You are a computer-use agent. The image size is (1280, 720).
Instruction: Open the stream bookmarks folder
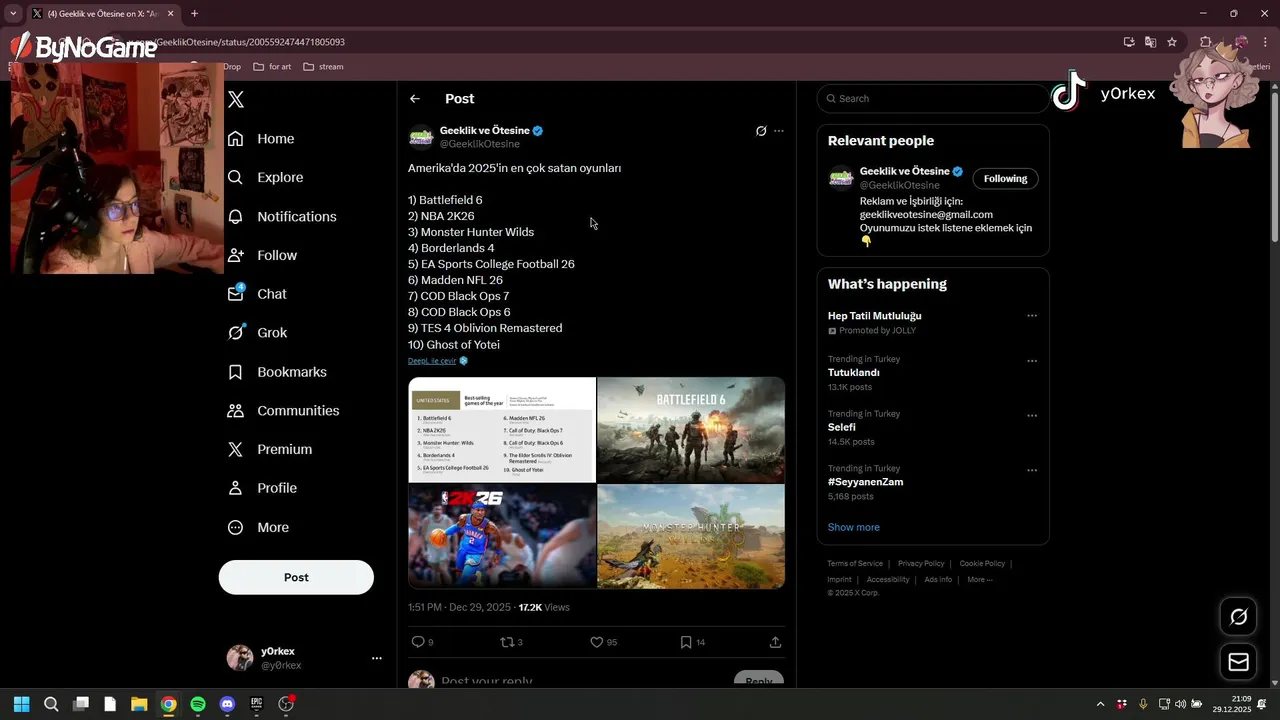click(323, 67)
